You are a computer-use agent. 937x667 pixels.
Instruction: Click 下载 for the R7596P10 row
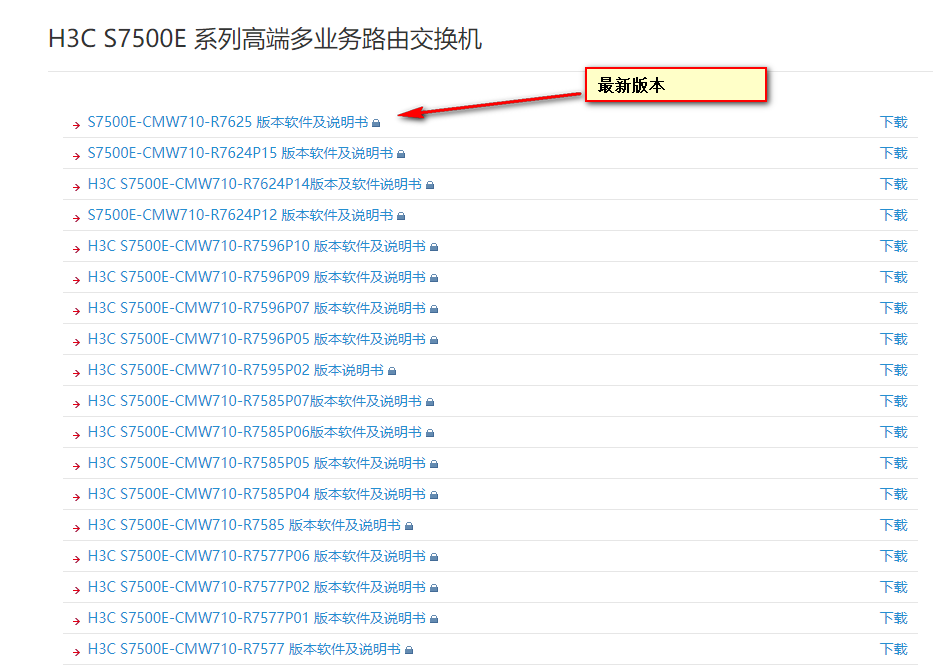point(894,246)
